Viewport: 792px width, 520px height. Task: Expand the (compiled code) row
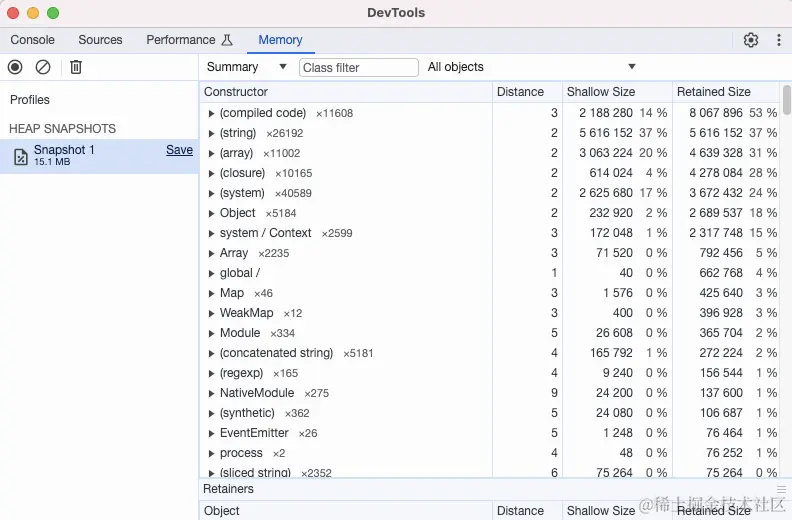click(x=211, y=113)
